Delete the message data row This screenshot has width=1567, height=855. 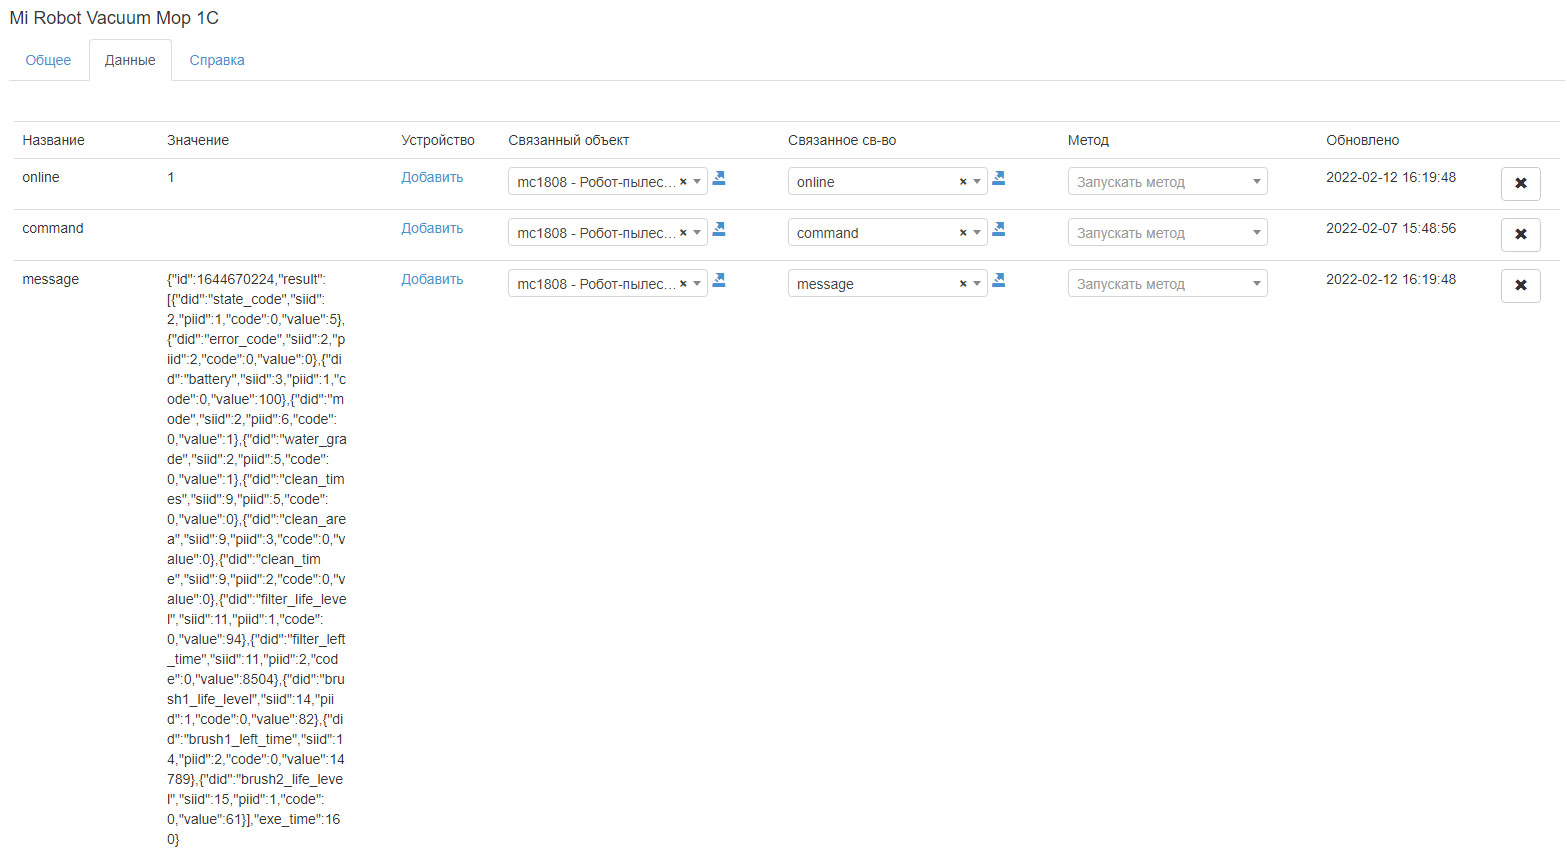[x=1520, y=286]
